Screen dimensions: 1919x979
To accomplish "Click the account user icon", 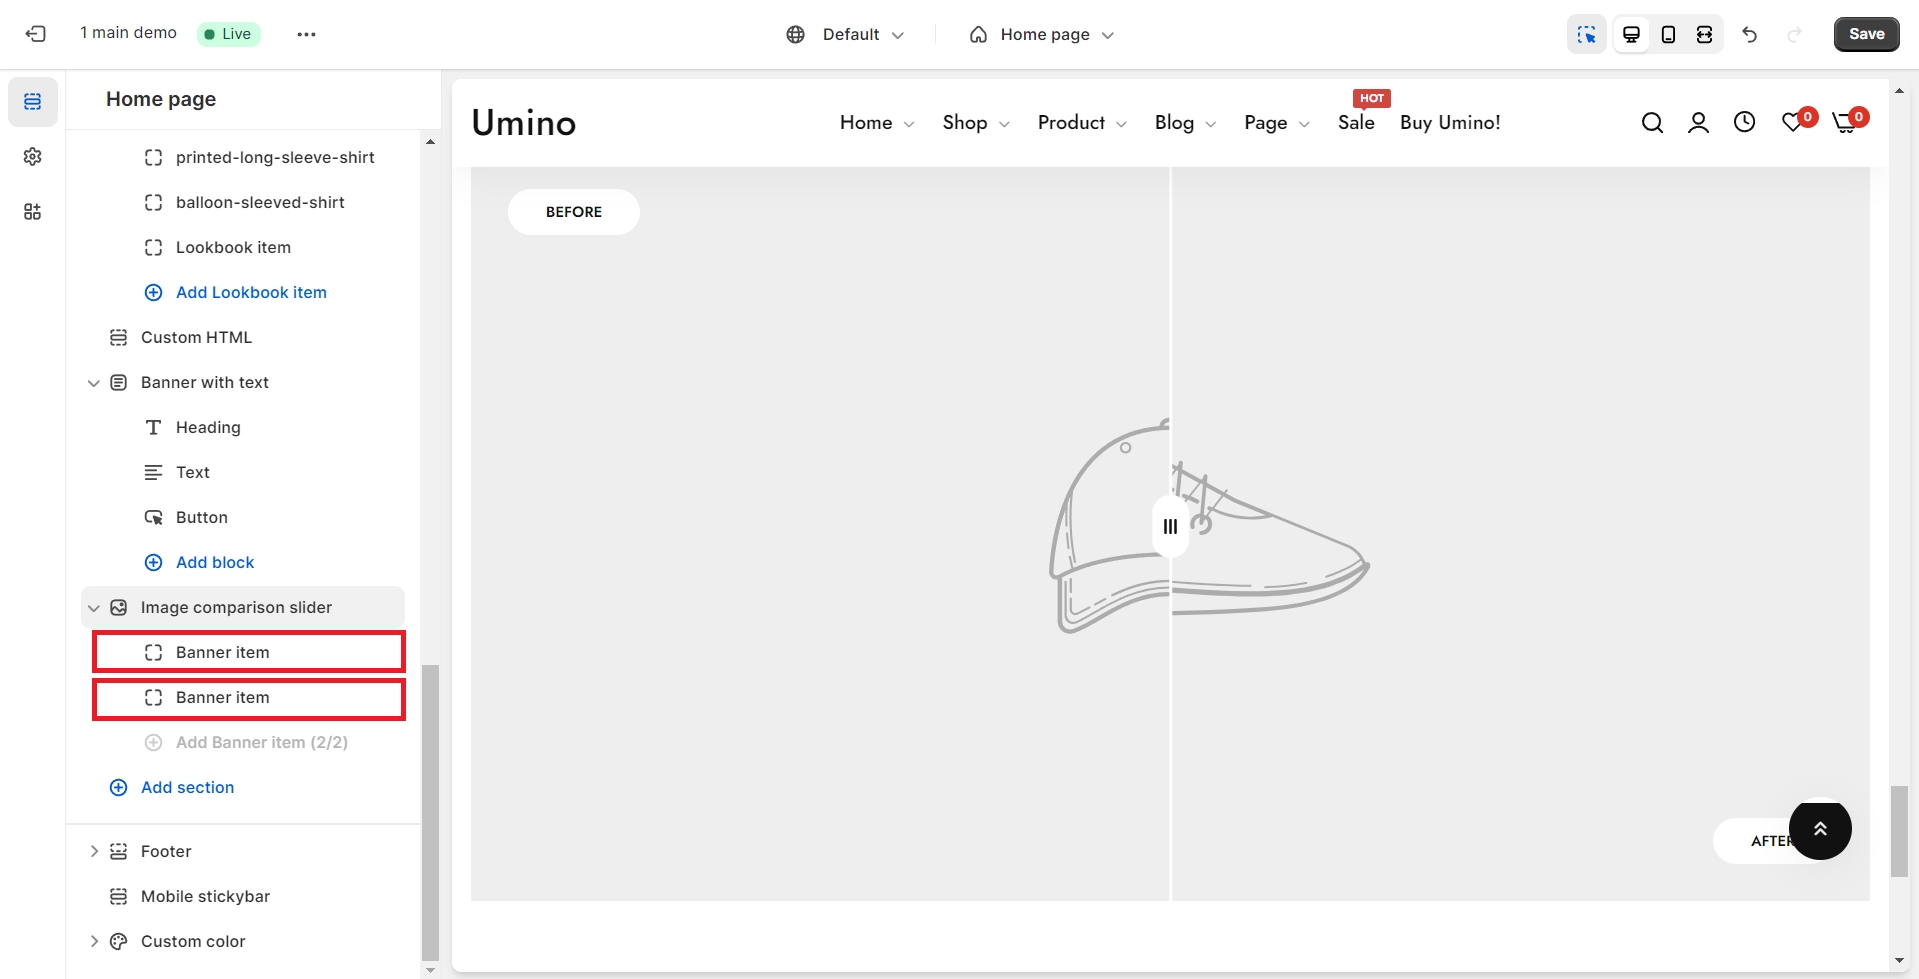I will click(1698, 123).
